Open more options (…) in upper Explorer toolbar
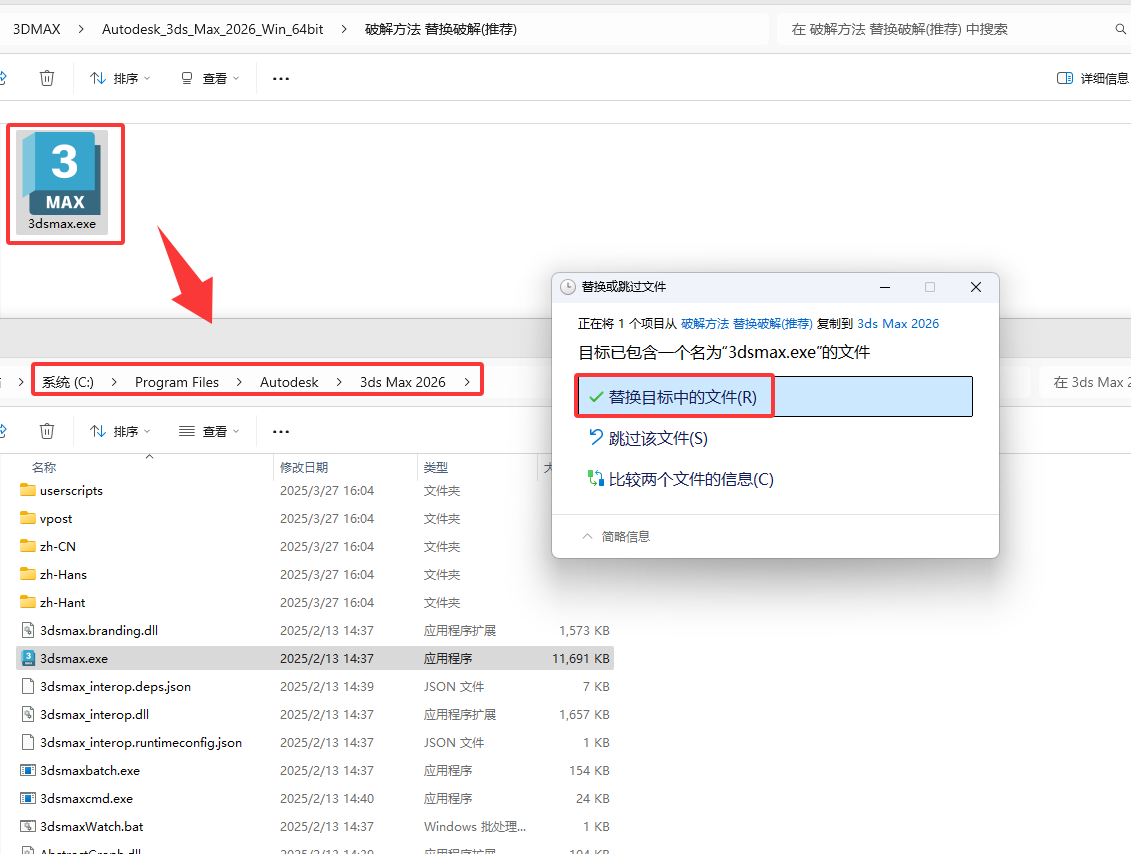Screen dimensions: 1131x854 tap(281, 78)
